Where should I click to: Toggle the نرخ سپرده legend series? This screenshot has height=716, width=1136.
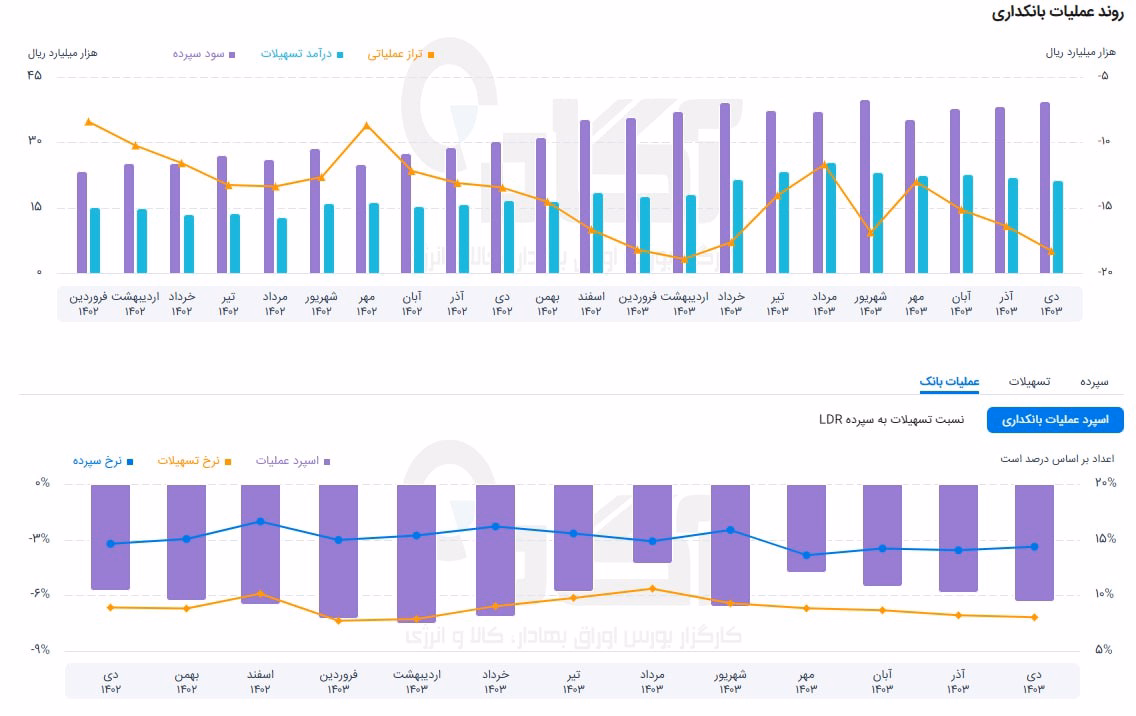(103, 461)
